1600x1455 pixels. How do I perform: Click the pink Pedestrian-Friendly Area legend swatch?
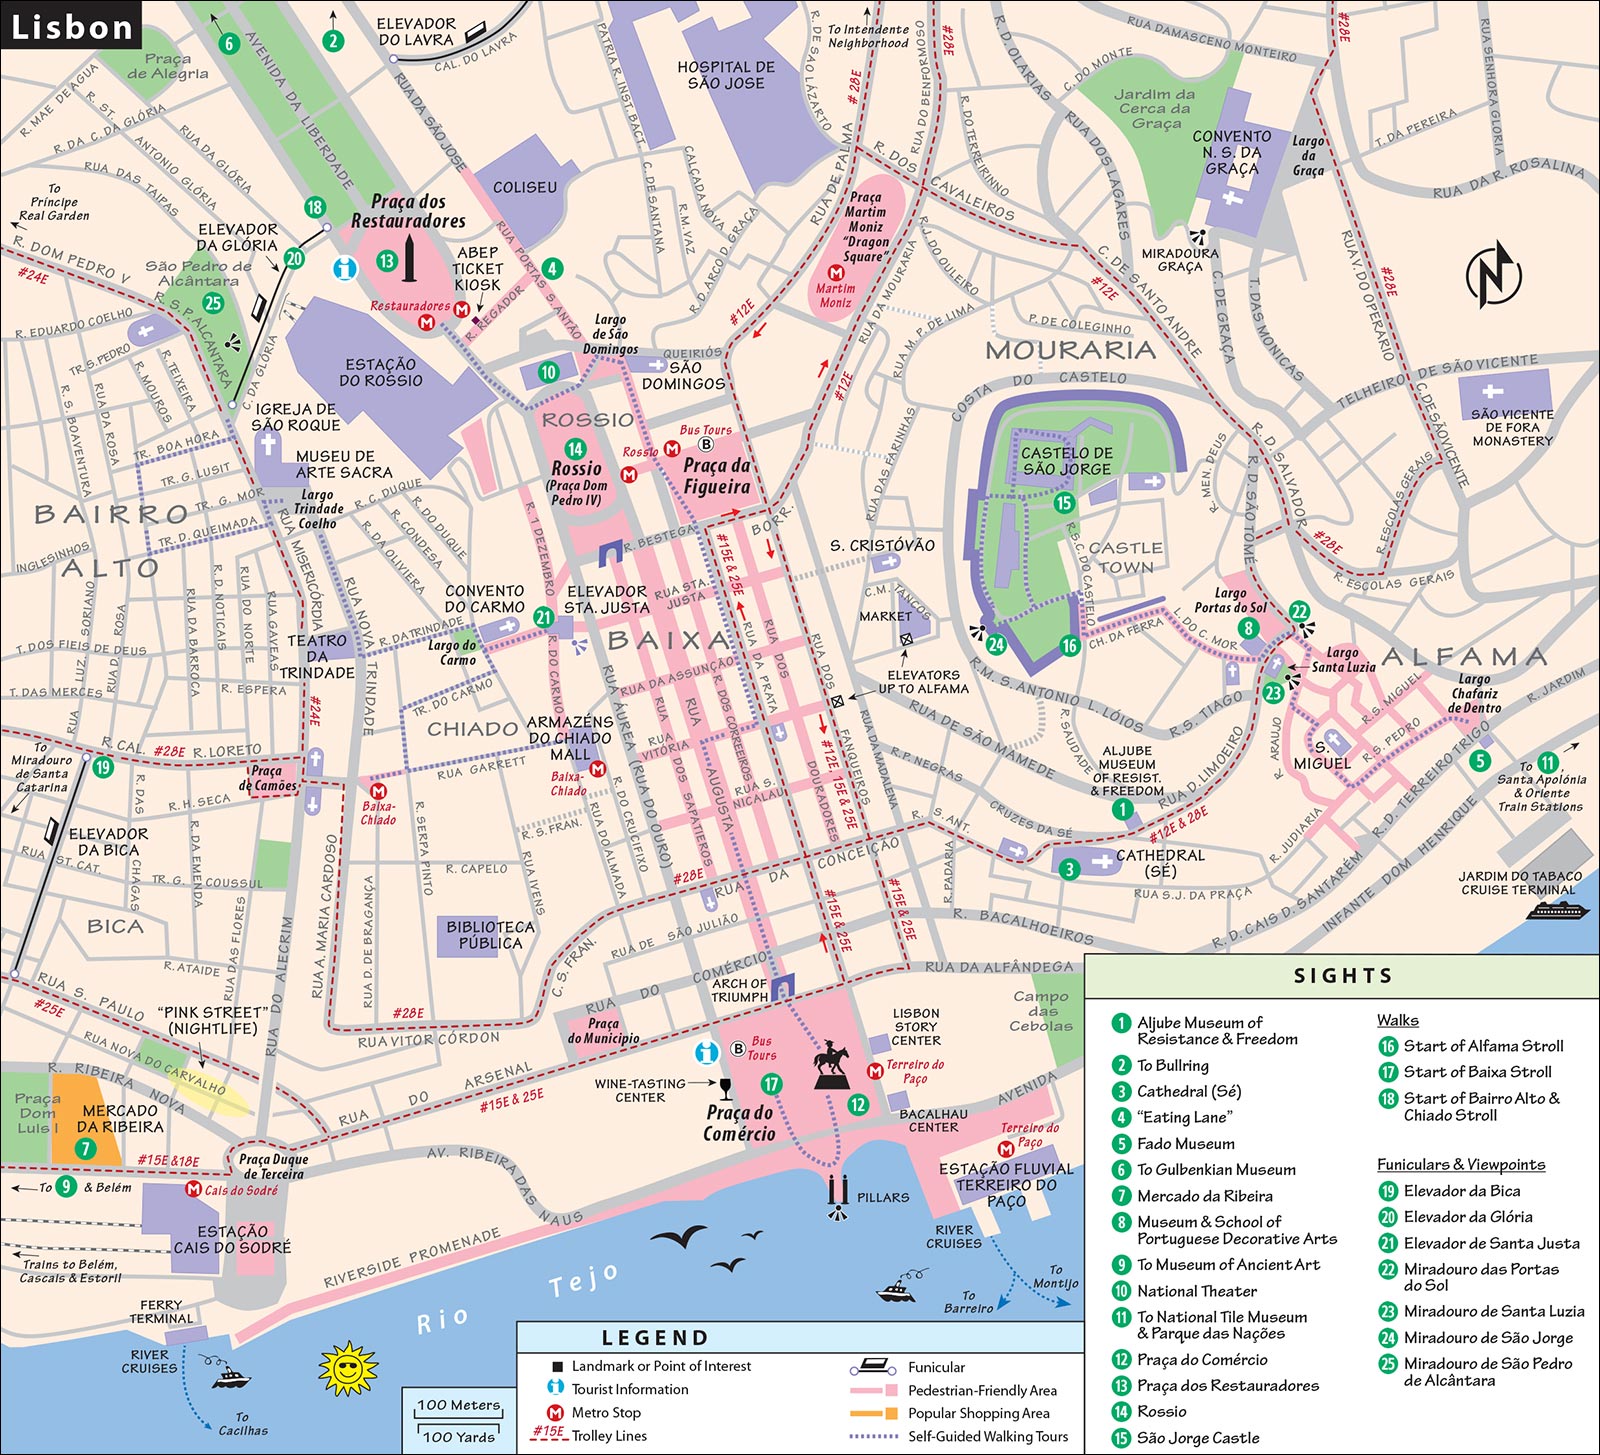click(874, 1390)
